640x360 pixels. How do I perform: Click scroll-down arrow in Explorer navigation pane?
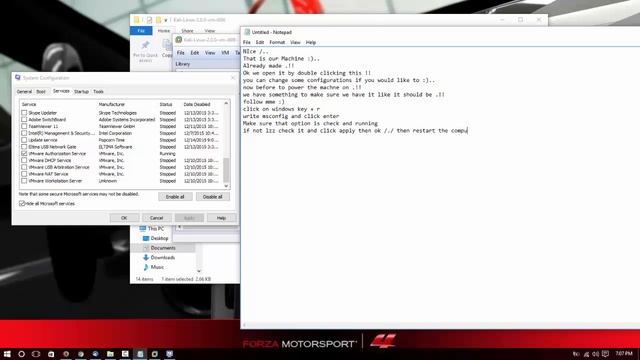click(199, 271)
